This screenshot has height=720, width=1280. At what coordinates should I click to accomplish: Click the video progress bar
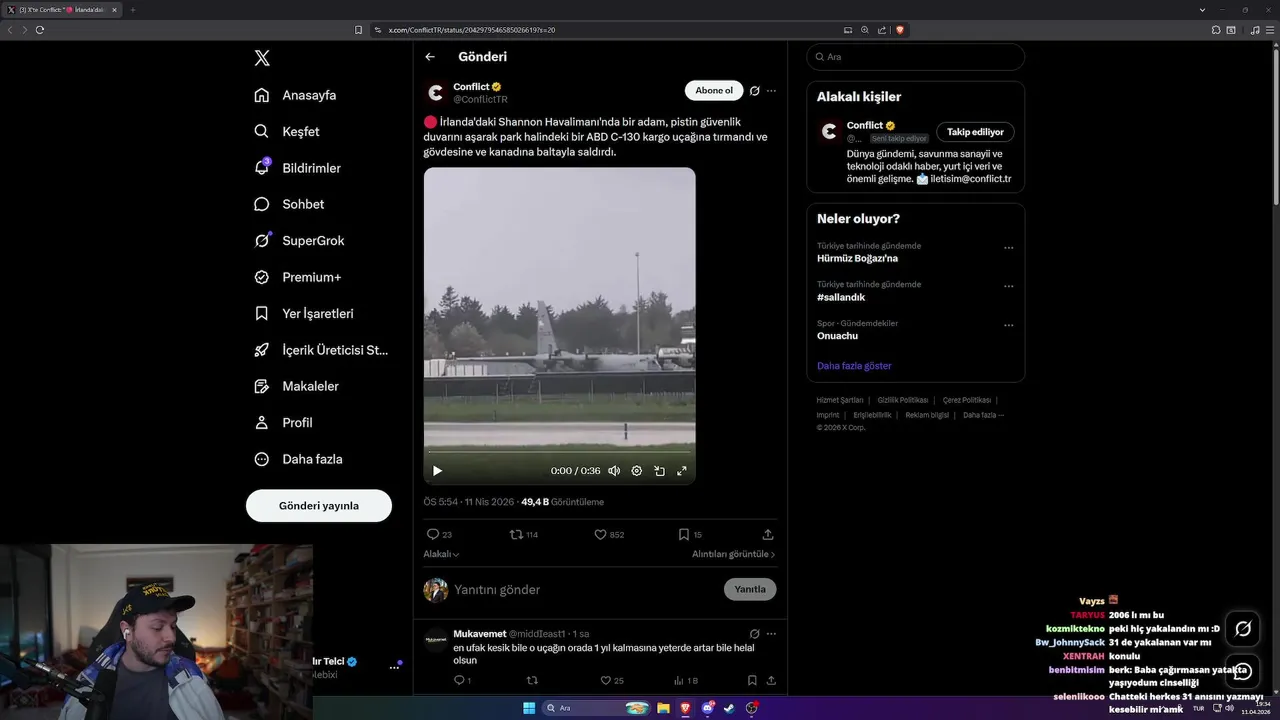click(559, 452)
